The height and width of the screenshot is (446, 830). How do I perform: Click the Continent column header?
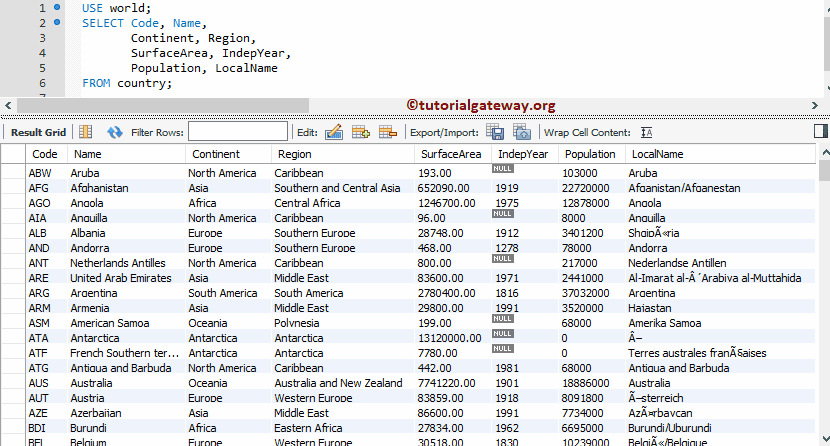[x=216, y=154]
